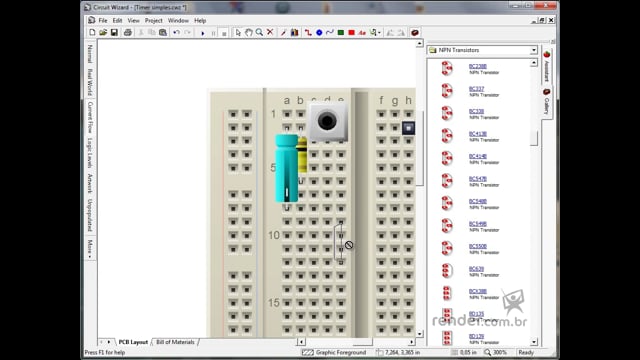Undo the last action

click(x=176, y=33)
